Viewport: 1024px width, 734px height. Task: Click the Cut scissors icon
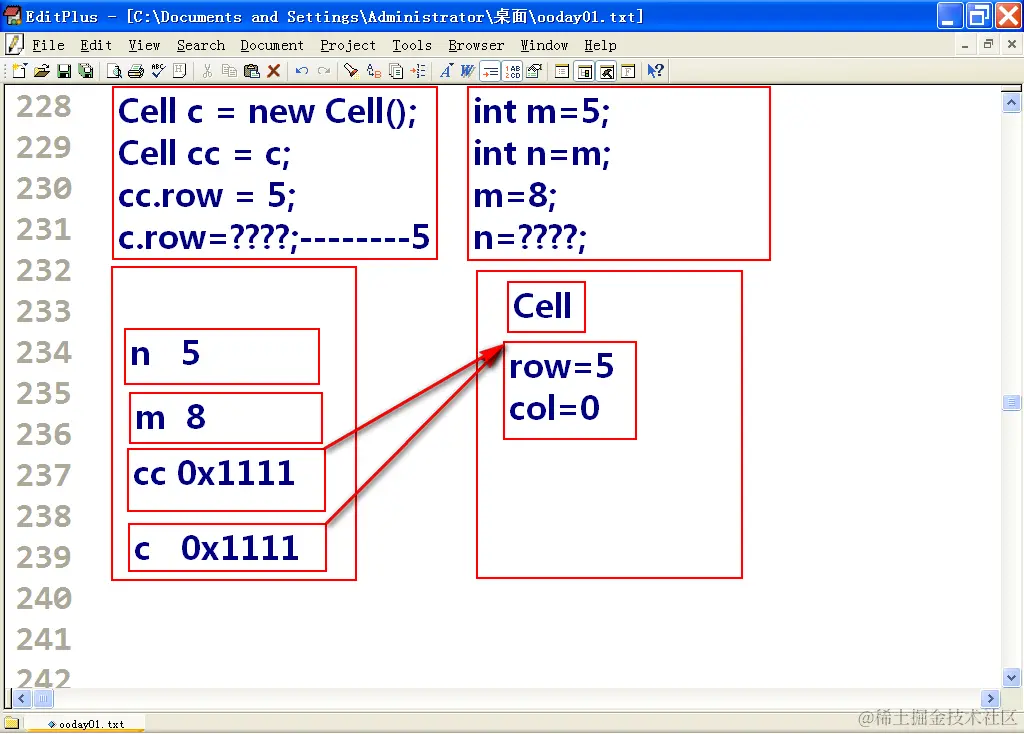(x=207, y=71)
